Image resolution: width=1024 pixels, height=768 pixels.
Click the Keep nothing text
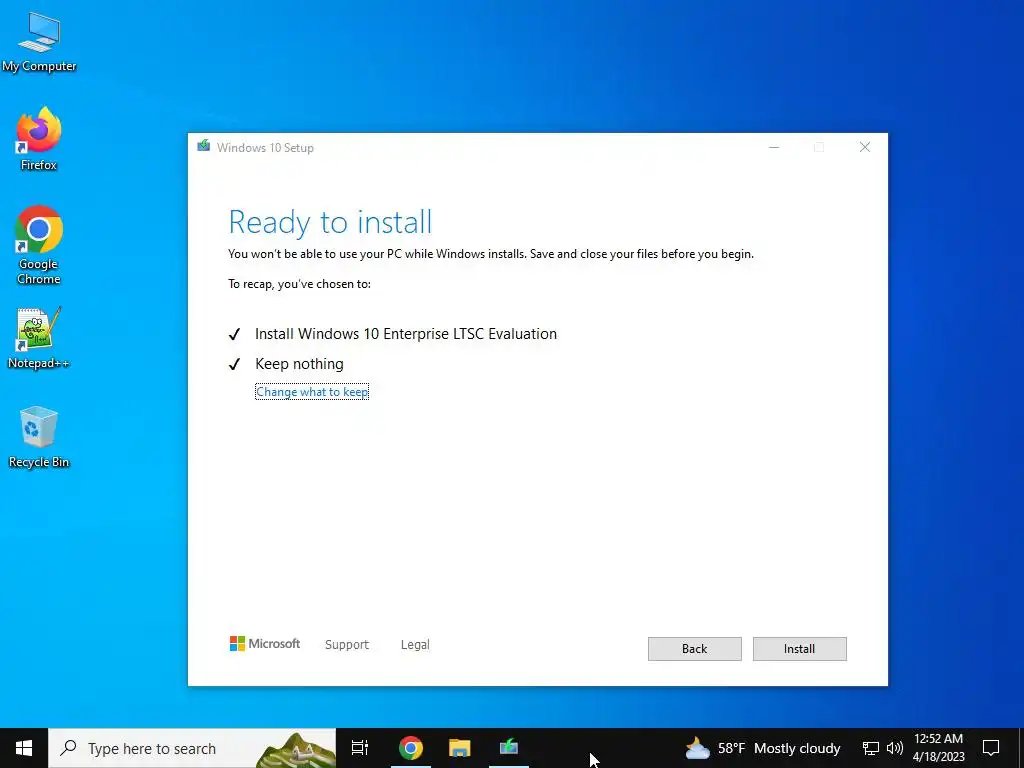299,364
